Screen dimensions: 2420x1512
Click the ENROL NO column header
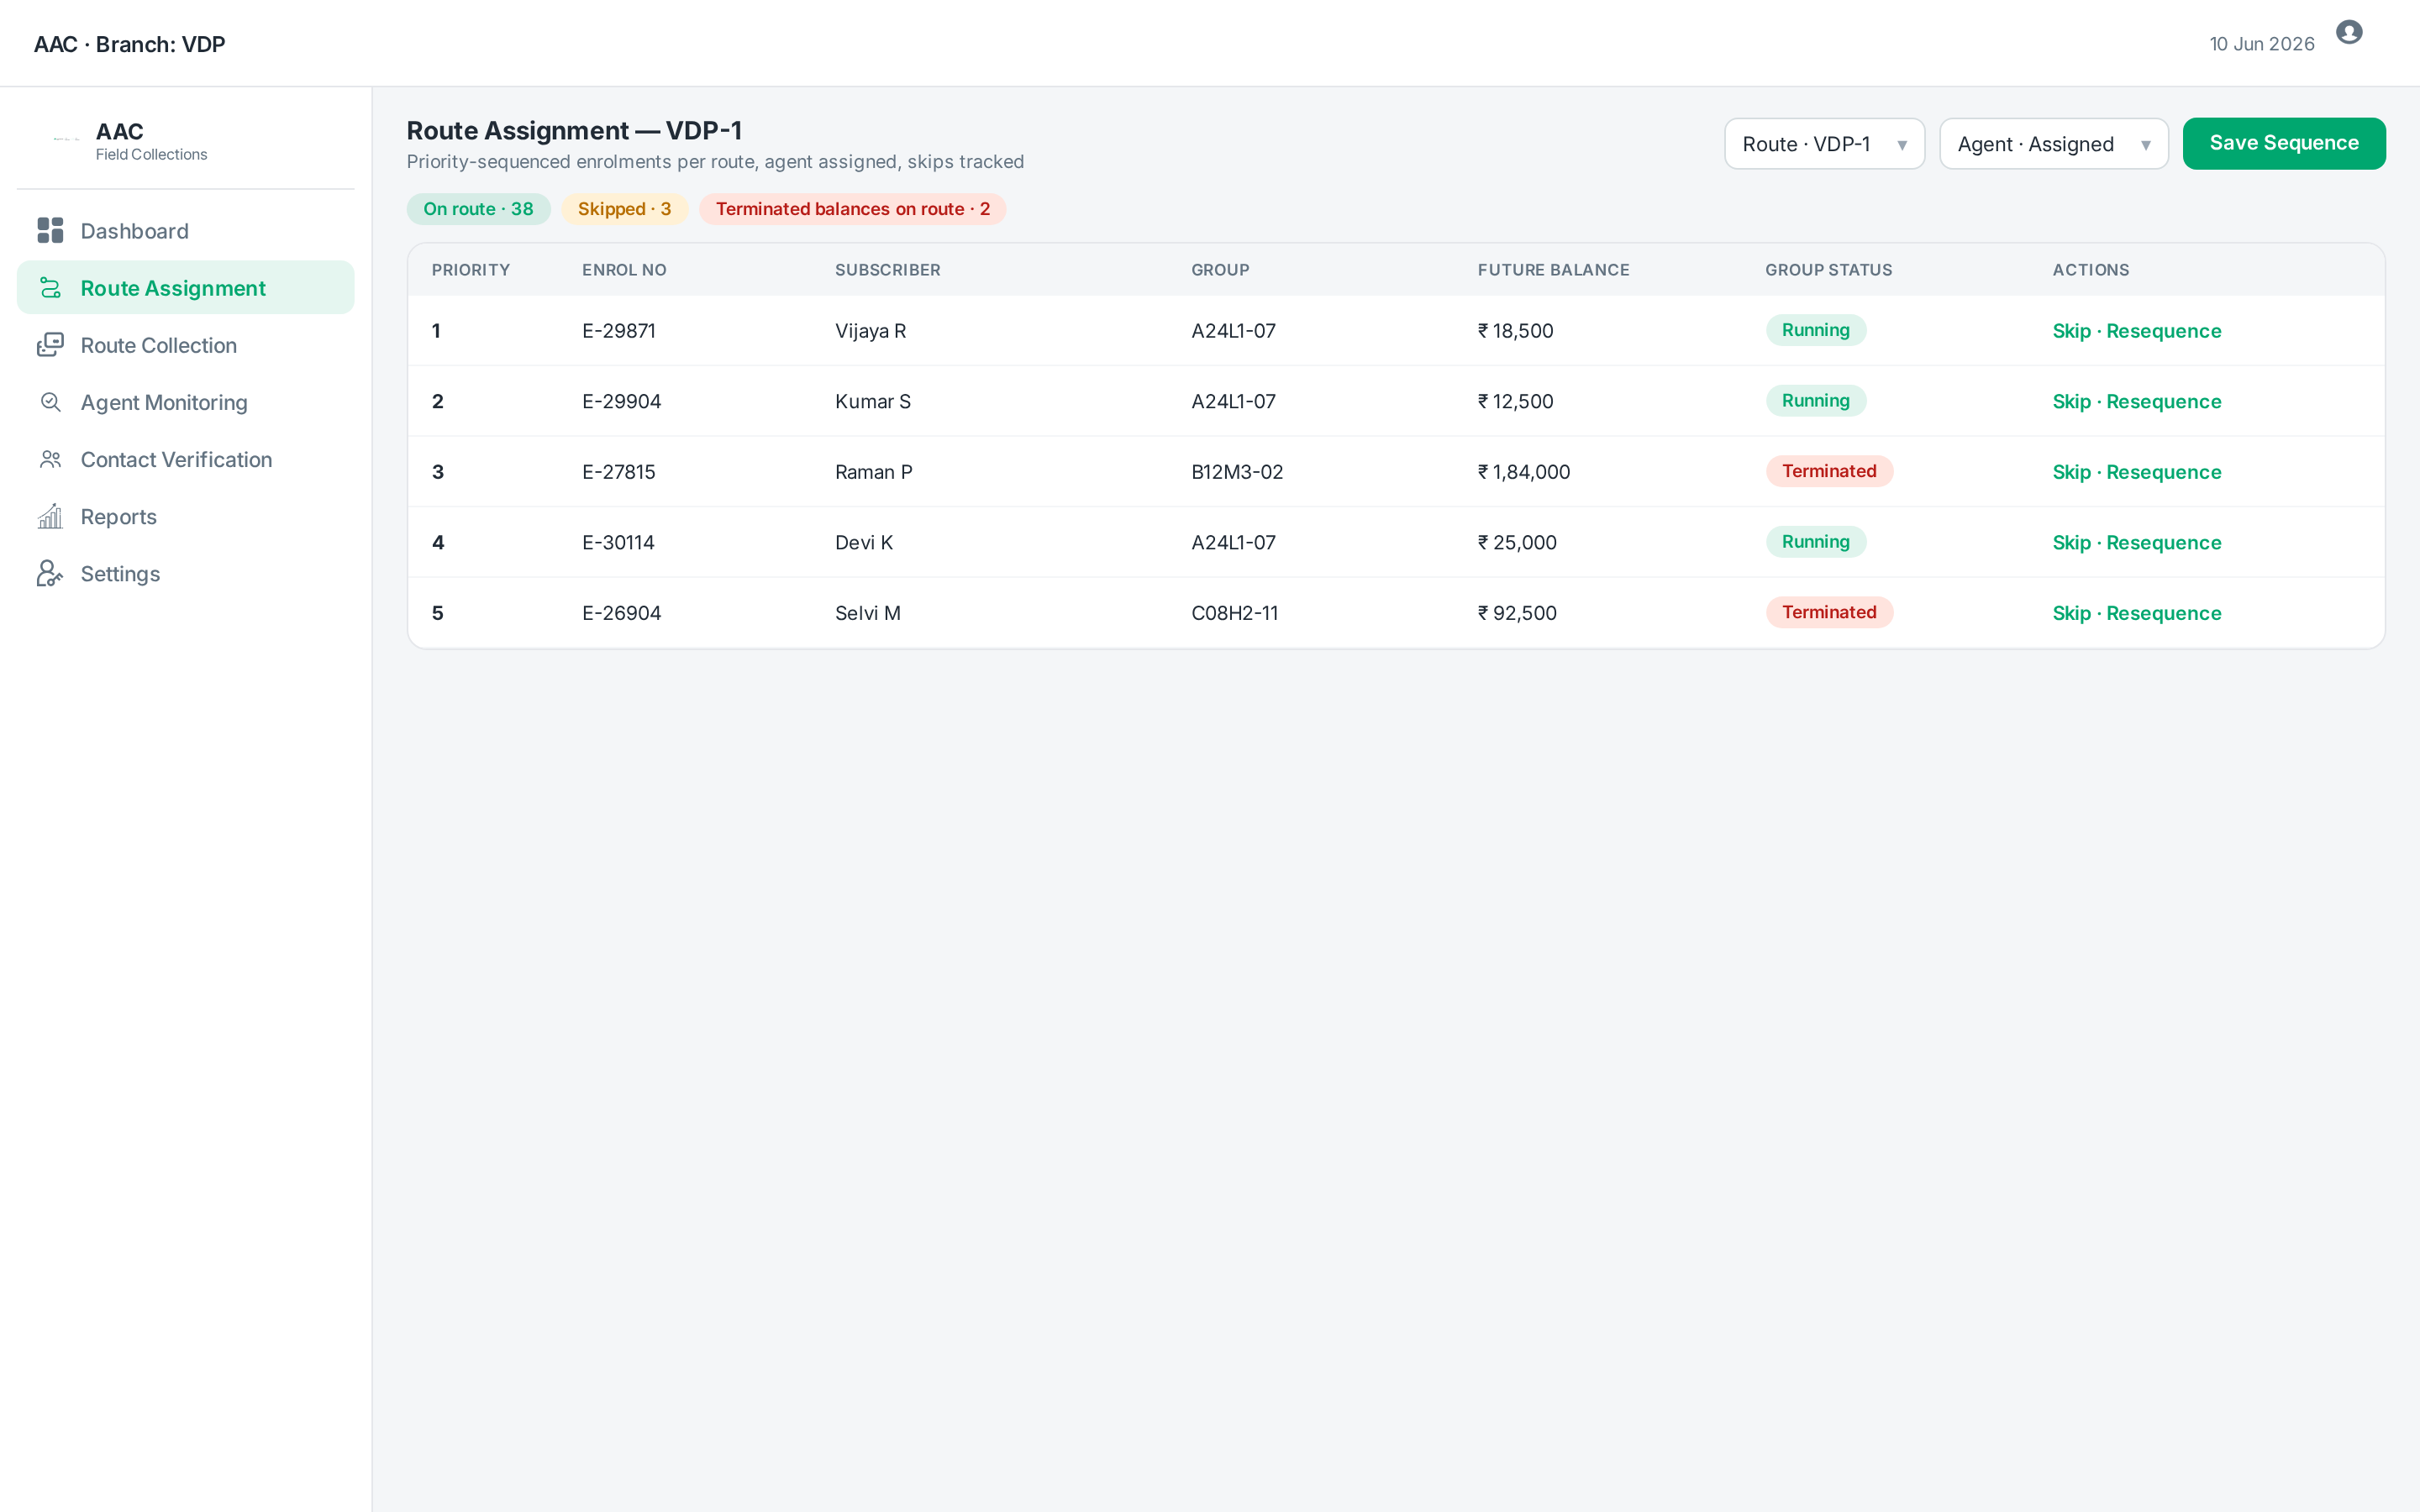tap(624, 270)
